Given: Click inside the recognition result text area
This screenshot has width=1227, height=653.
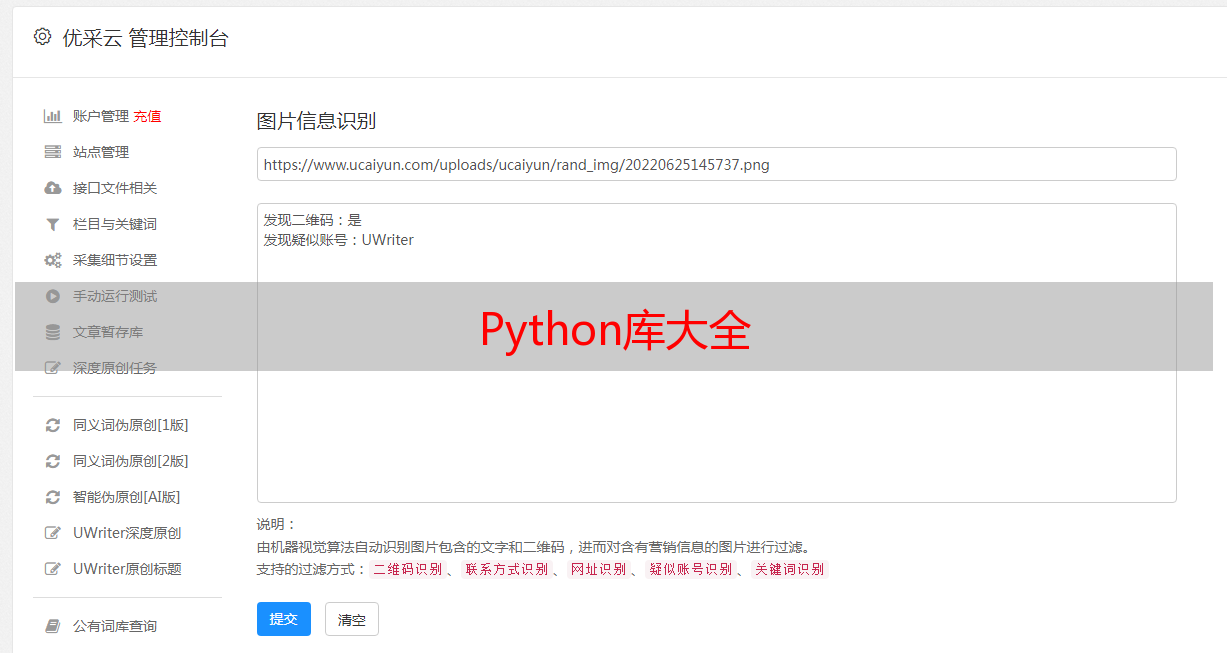Looking at the screenshot, I should 716,352.
